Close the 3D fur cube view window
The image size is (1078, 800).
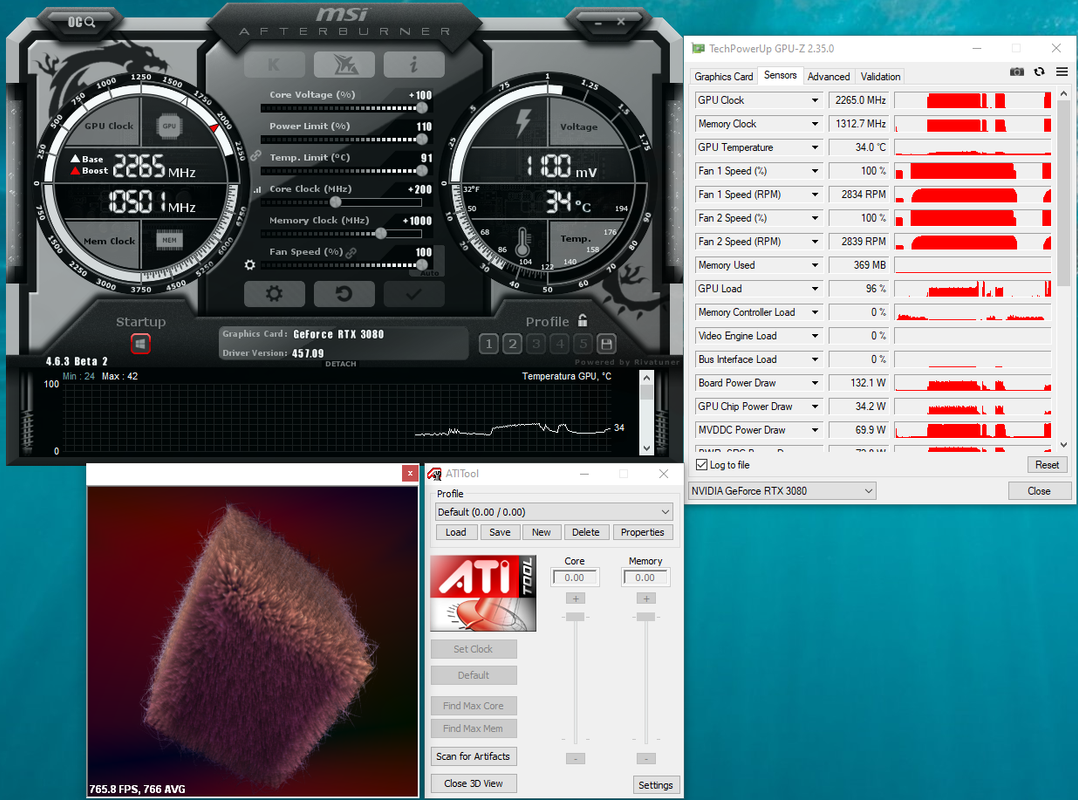pyautogui.click(x=410, y=473)
